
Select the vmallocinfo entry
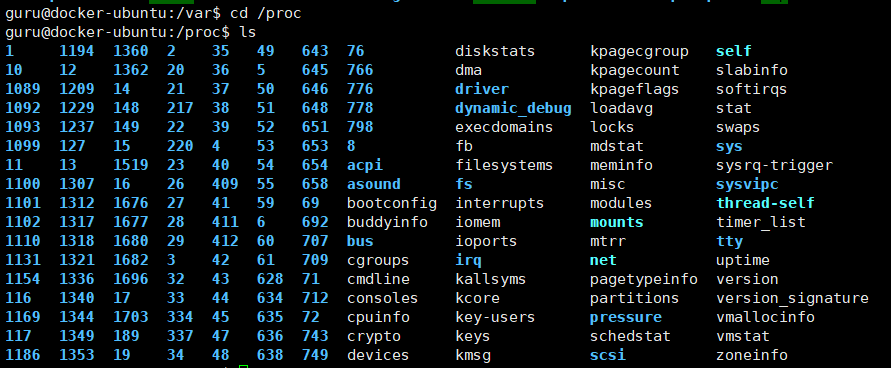[765, 317]
